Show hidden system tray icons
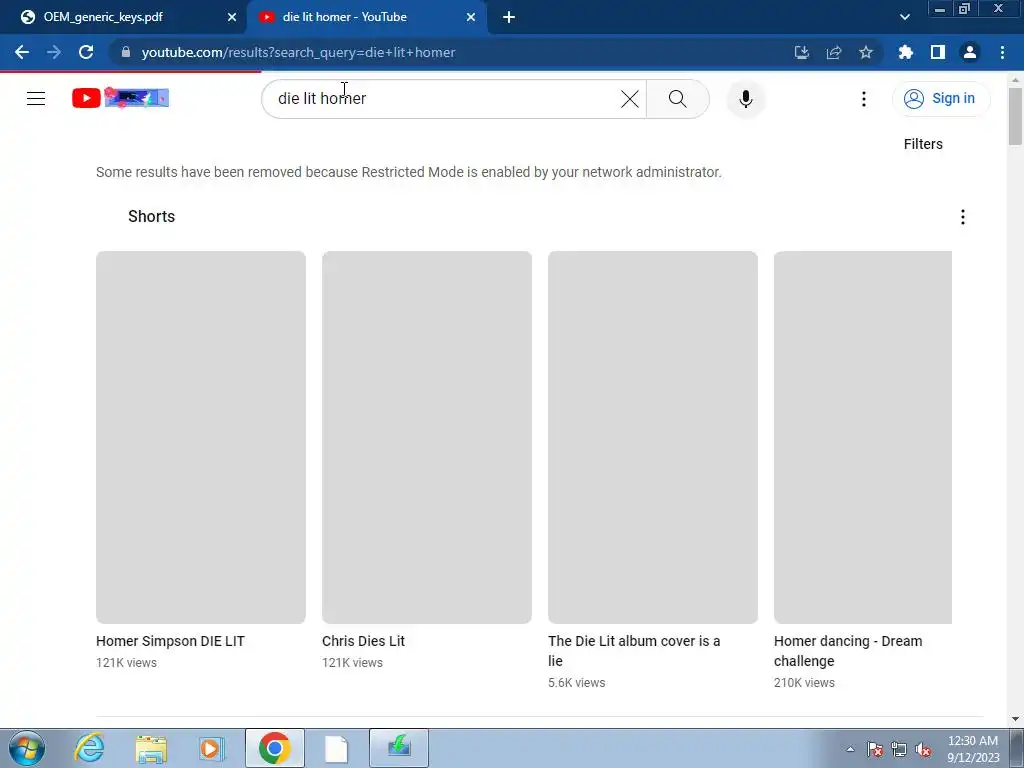Viewport: 1024px width, 768px height. point(850,749)
